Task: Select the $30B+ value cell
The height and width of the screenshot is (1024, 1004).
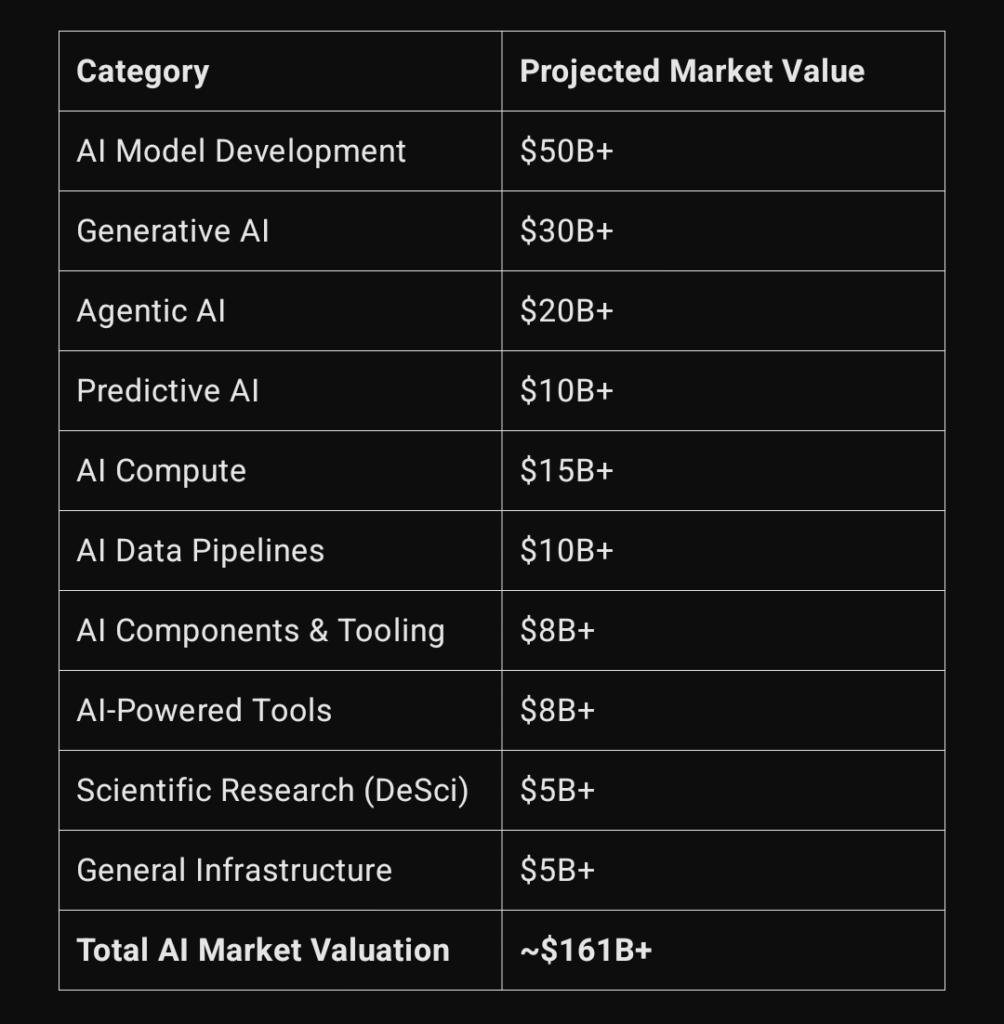Action: pyautogui.click(x=566, y=231)
